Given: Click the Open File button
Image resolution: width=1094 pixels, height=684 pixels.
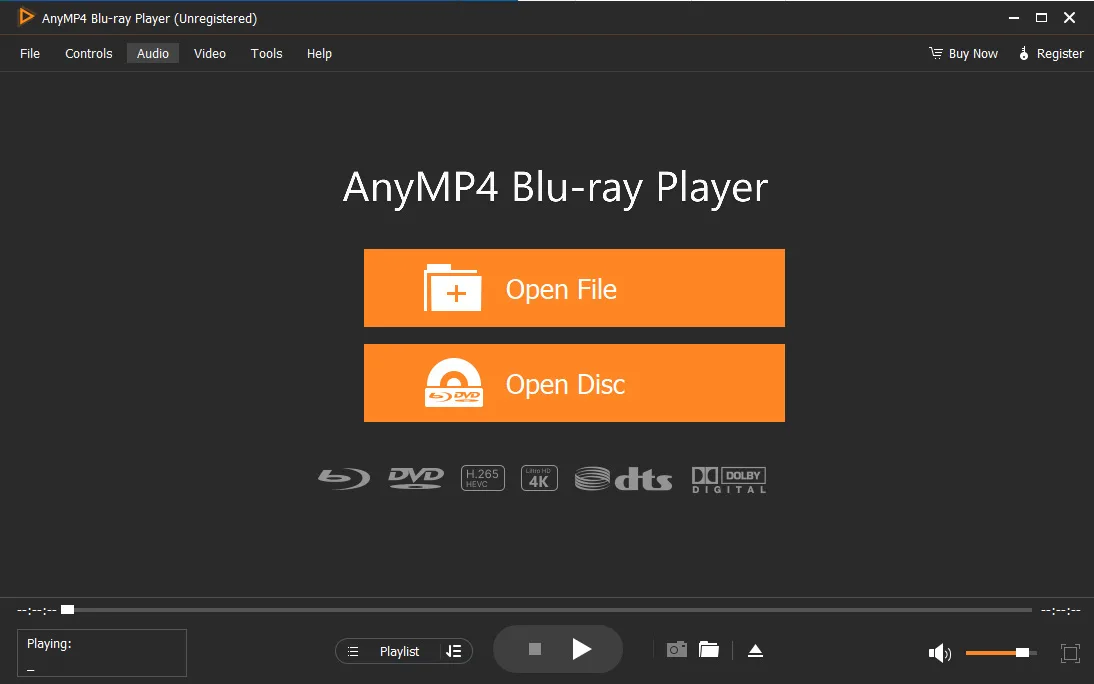Looking at the screenshot, I should (x=574, y=288).
